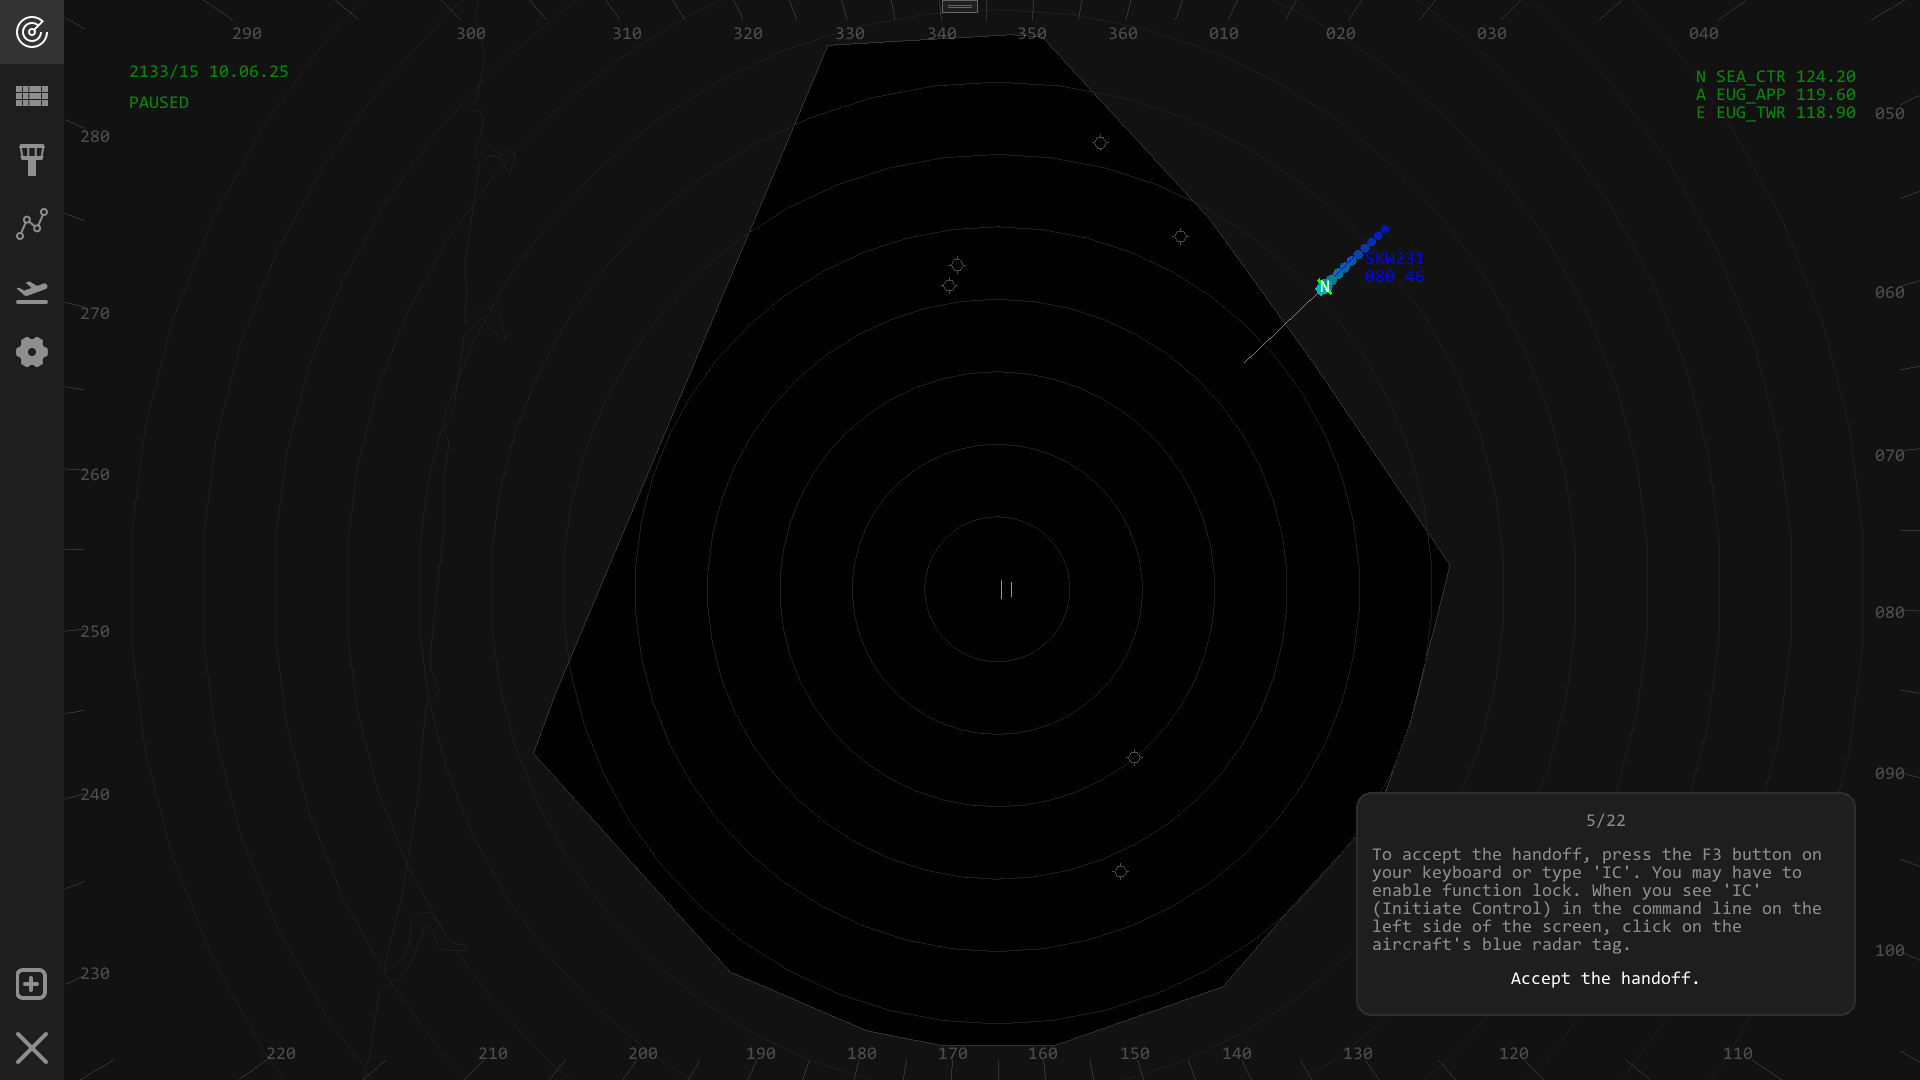Click the 270 compass heading label
This screenshot has width=1920, height=1080.
pyautogui.click(x=95, y=314)
